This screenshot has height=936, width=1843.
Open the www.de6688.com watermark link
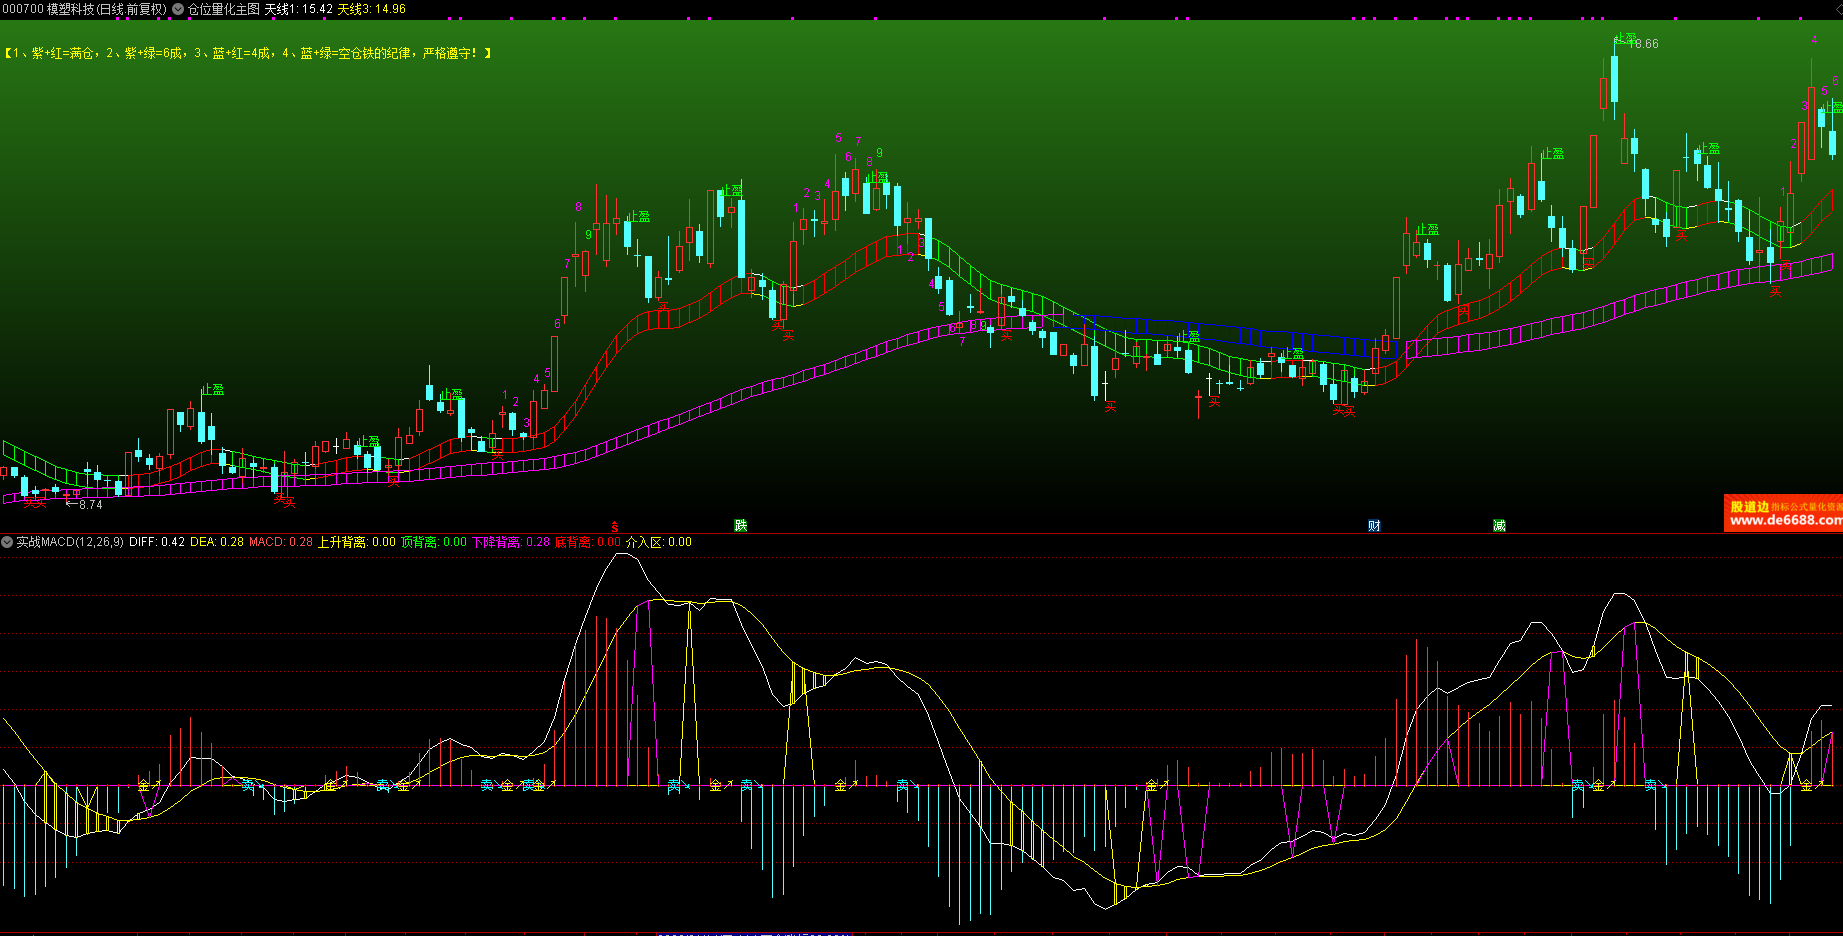pos(1786,520)
